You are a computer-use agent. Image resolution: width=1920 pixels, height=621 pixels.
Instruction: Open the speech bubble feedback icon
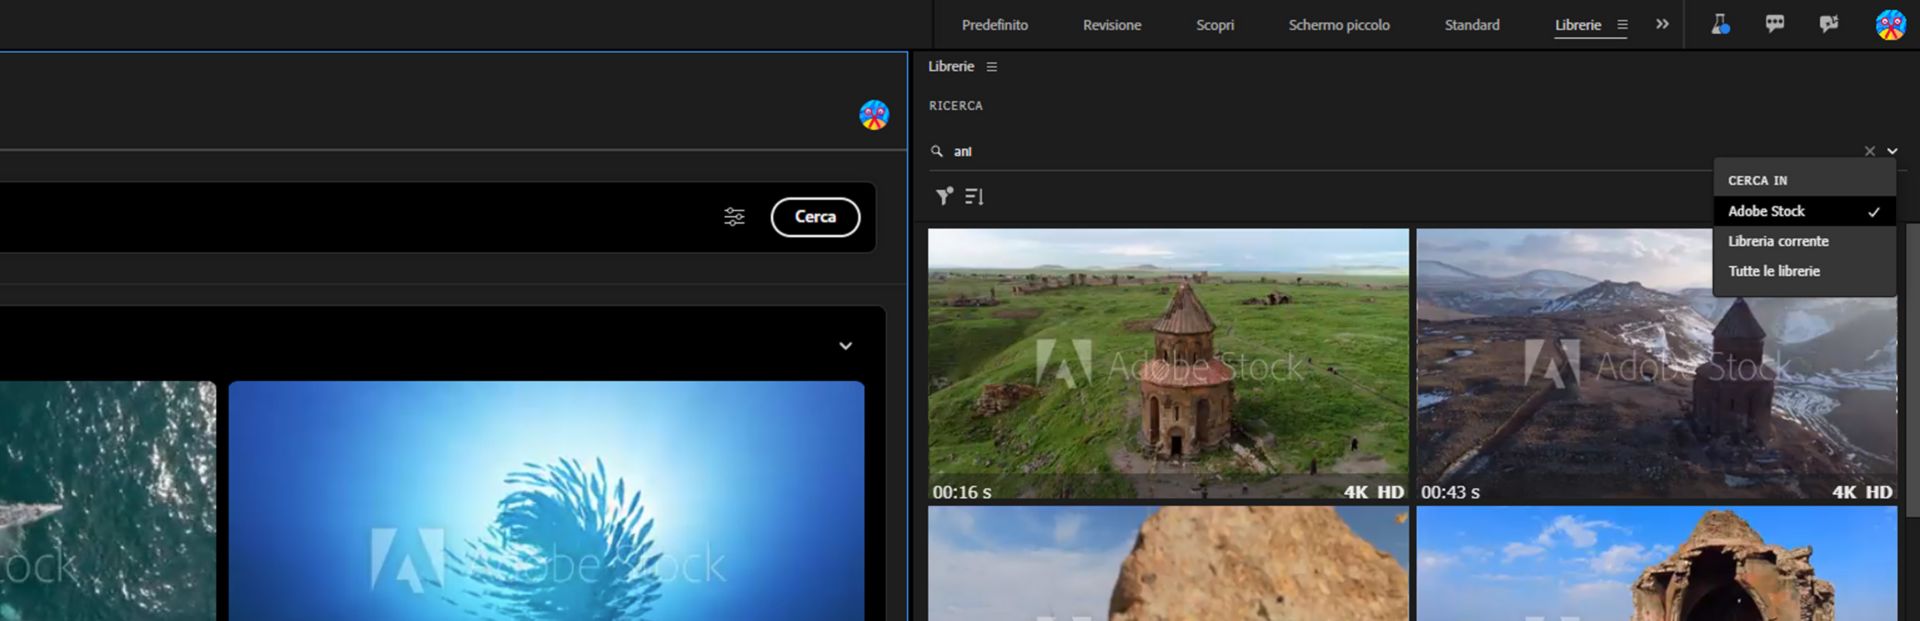pos(1775,24)
